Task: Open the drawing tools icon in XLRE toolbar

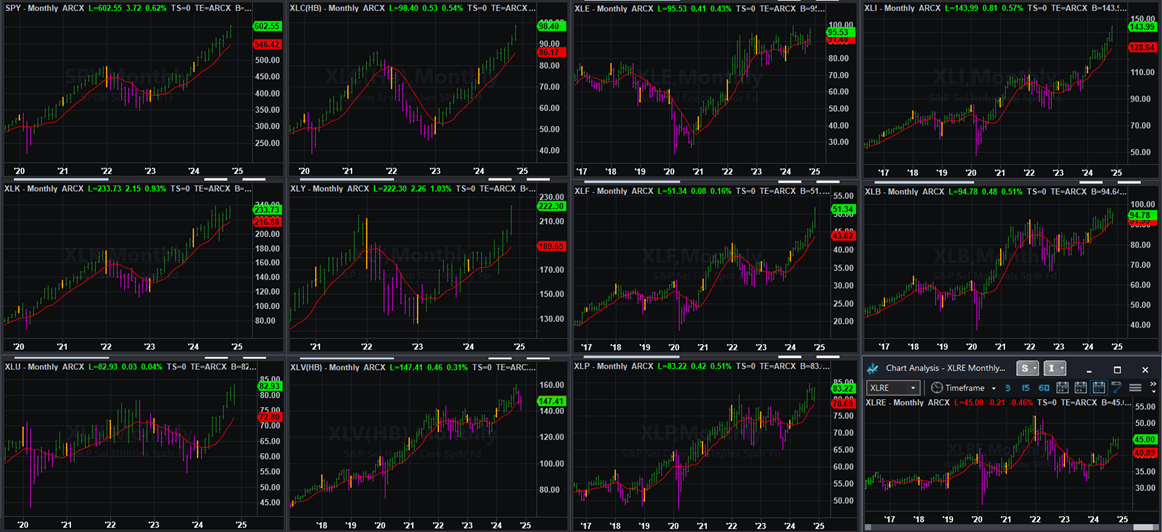Action: 1117,387
